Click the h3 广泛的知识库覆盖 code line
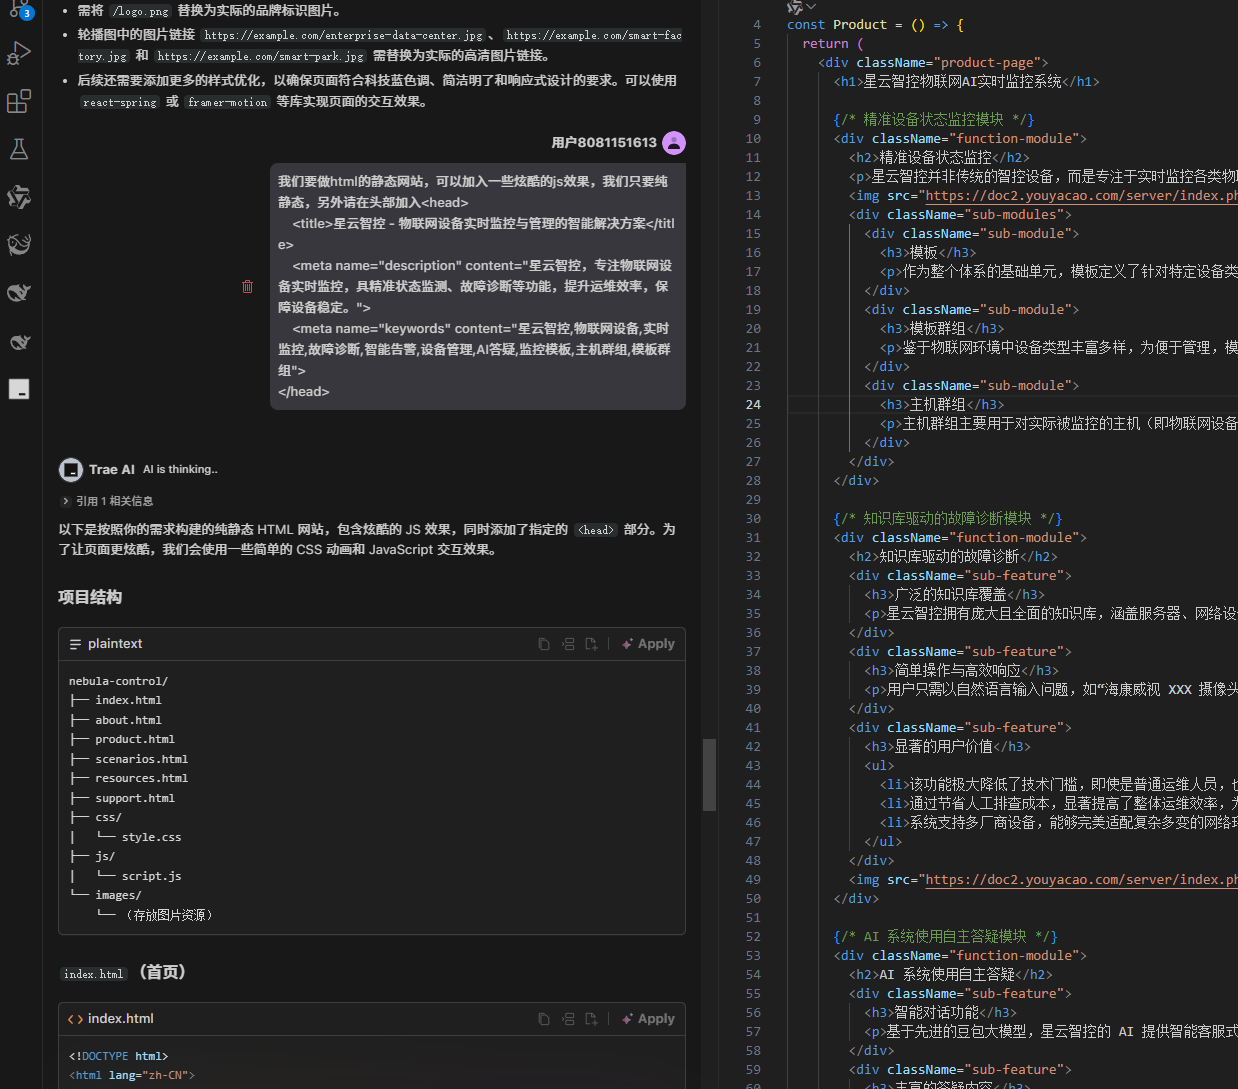This screenshot has height=1089, width=1238. coord(955,595)
